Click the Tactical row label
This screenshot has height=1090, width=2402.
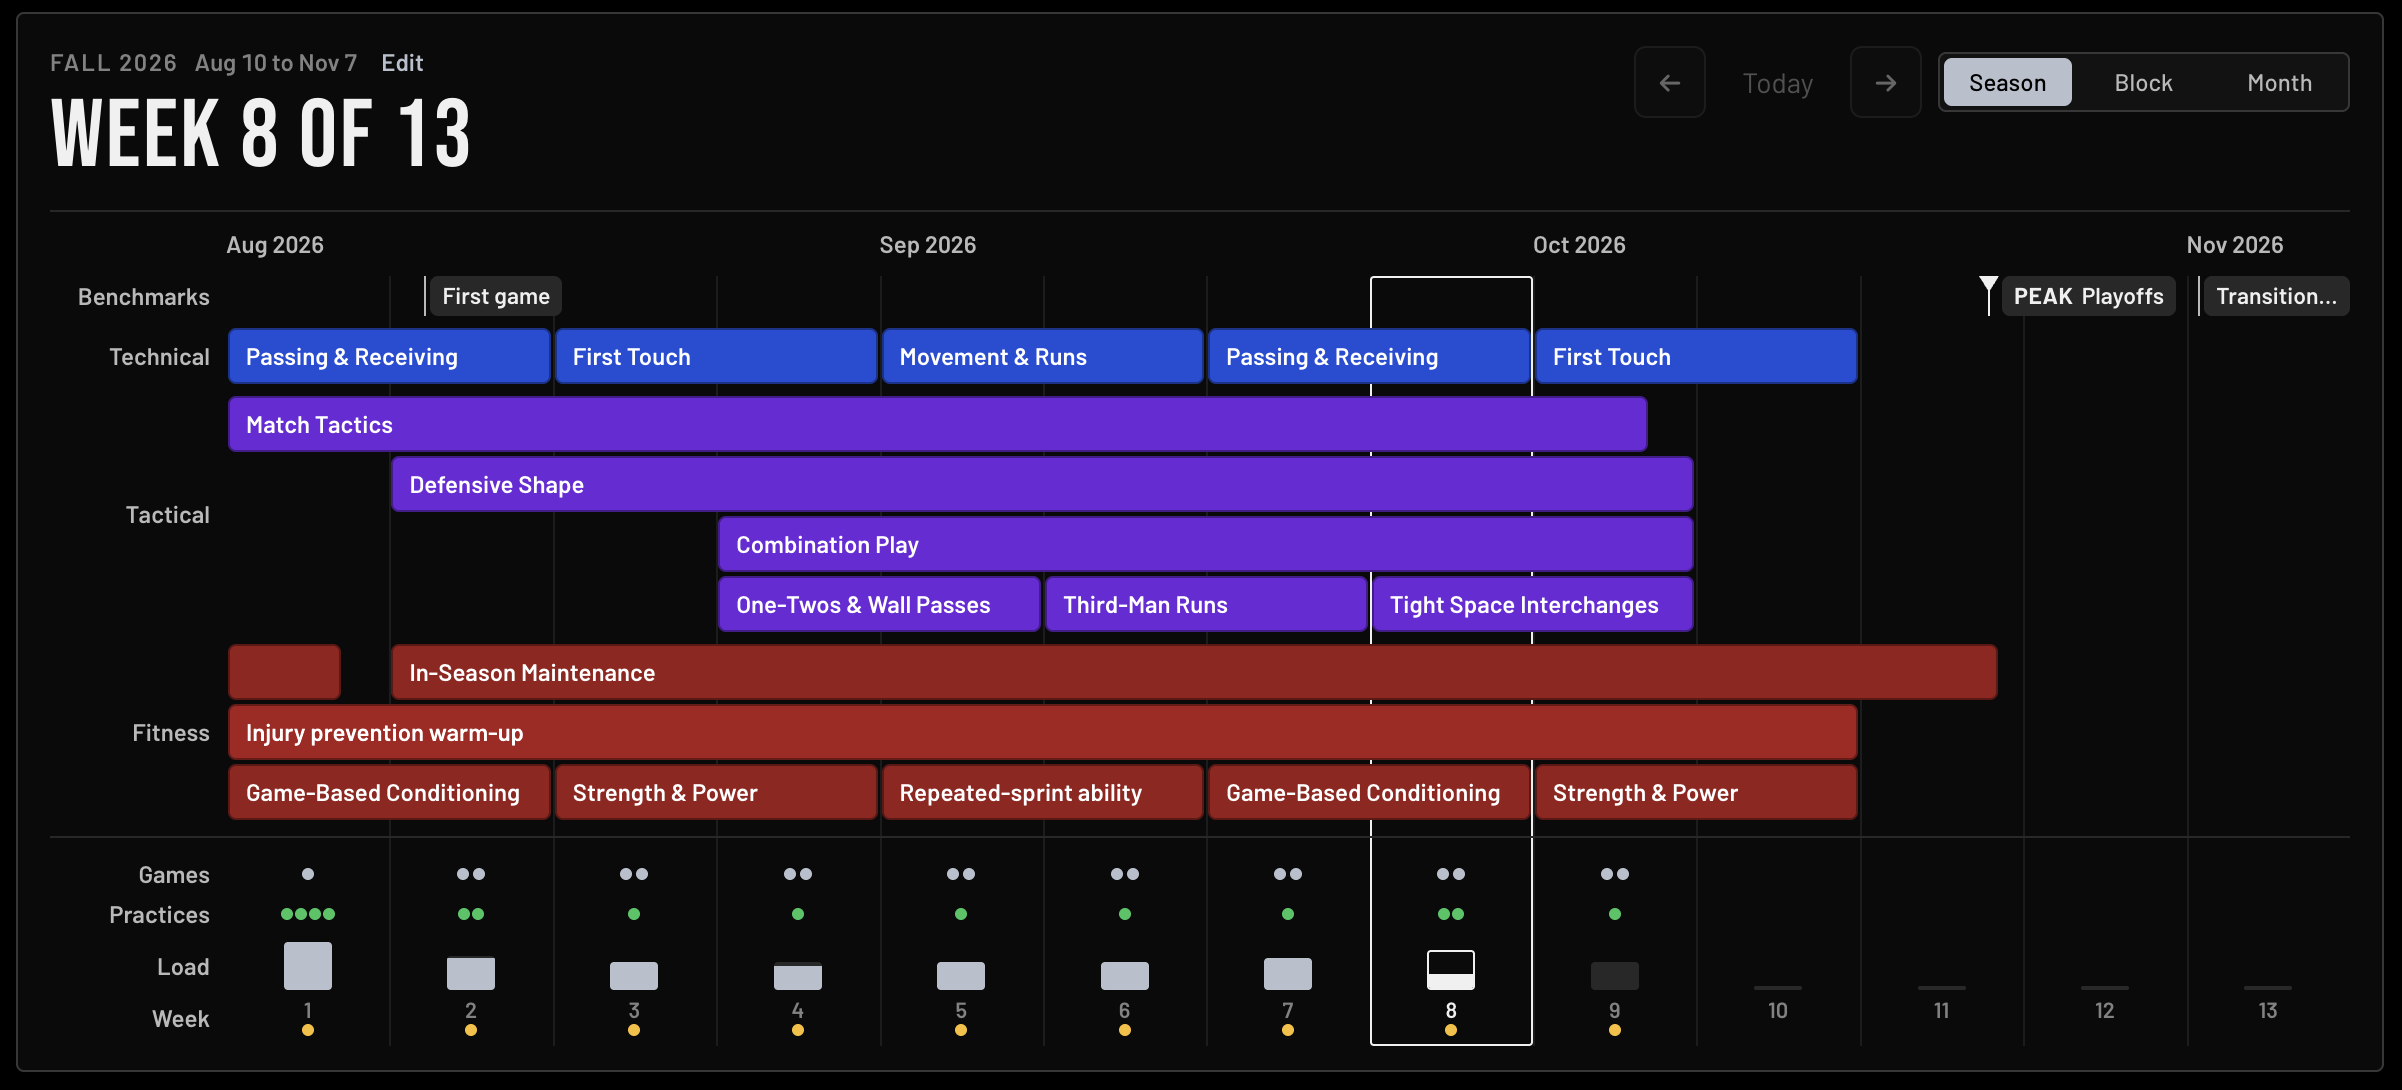point(167,515)
